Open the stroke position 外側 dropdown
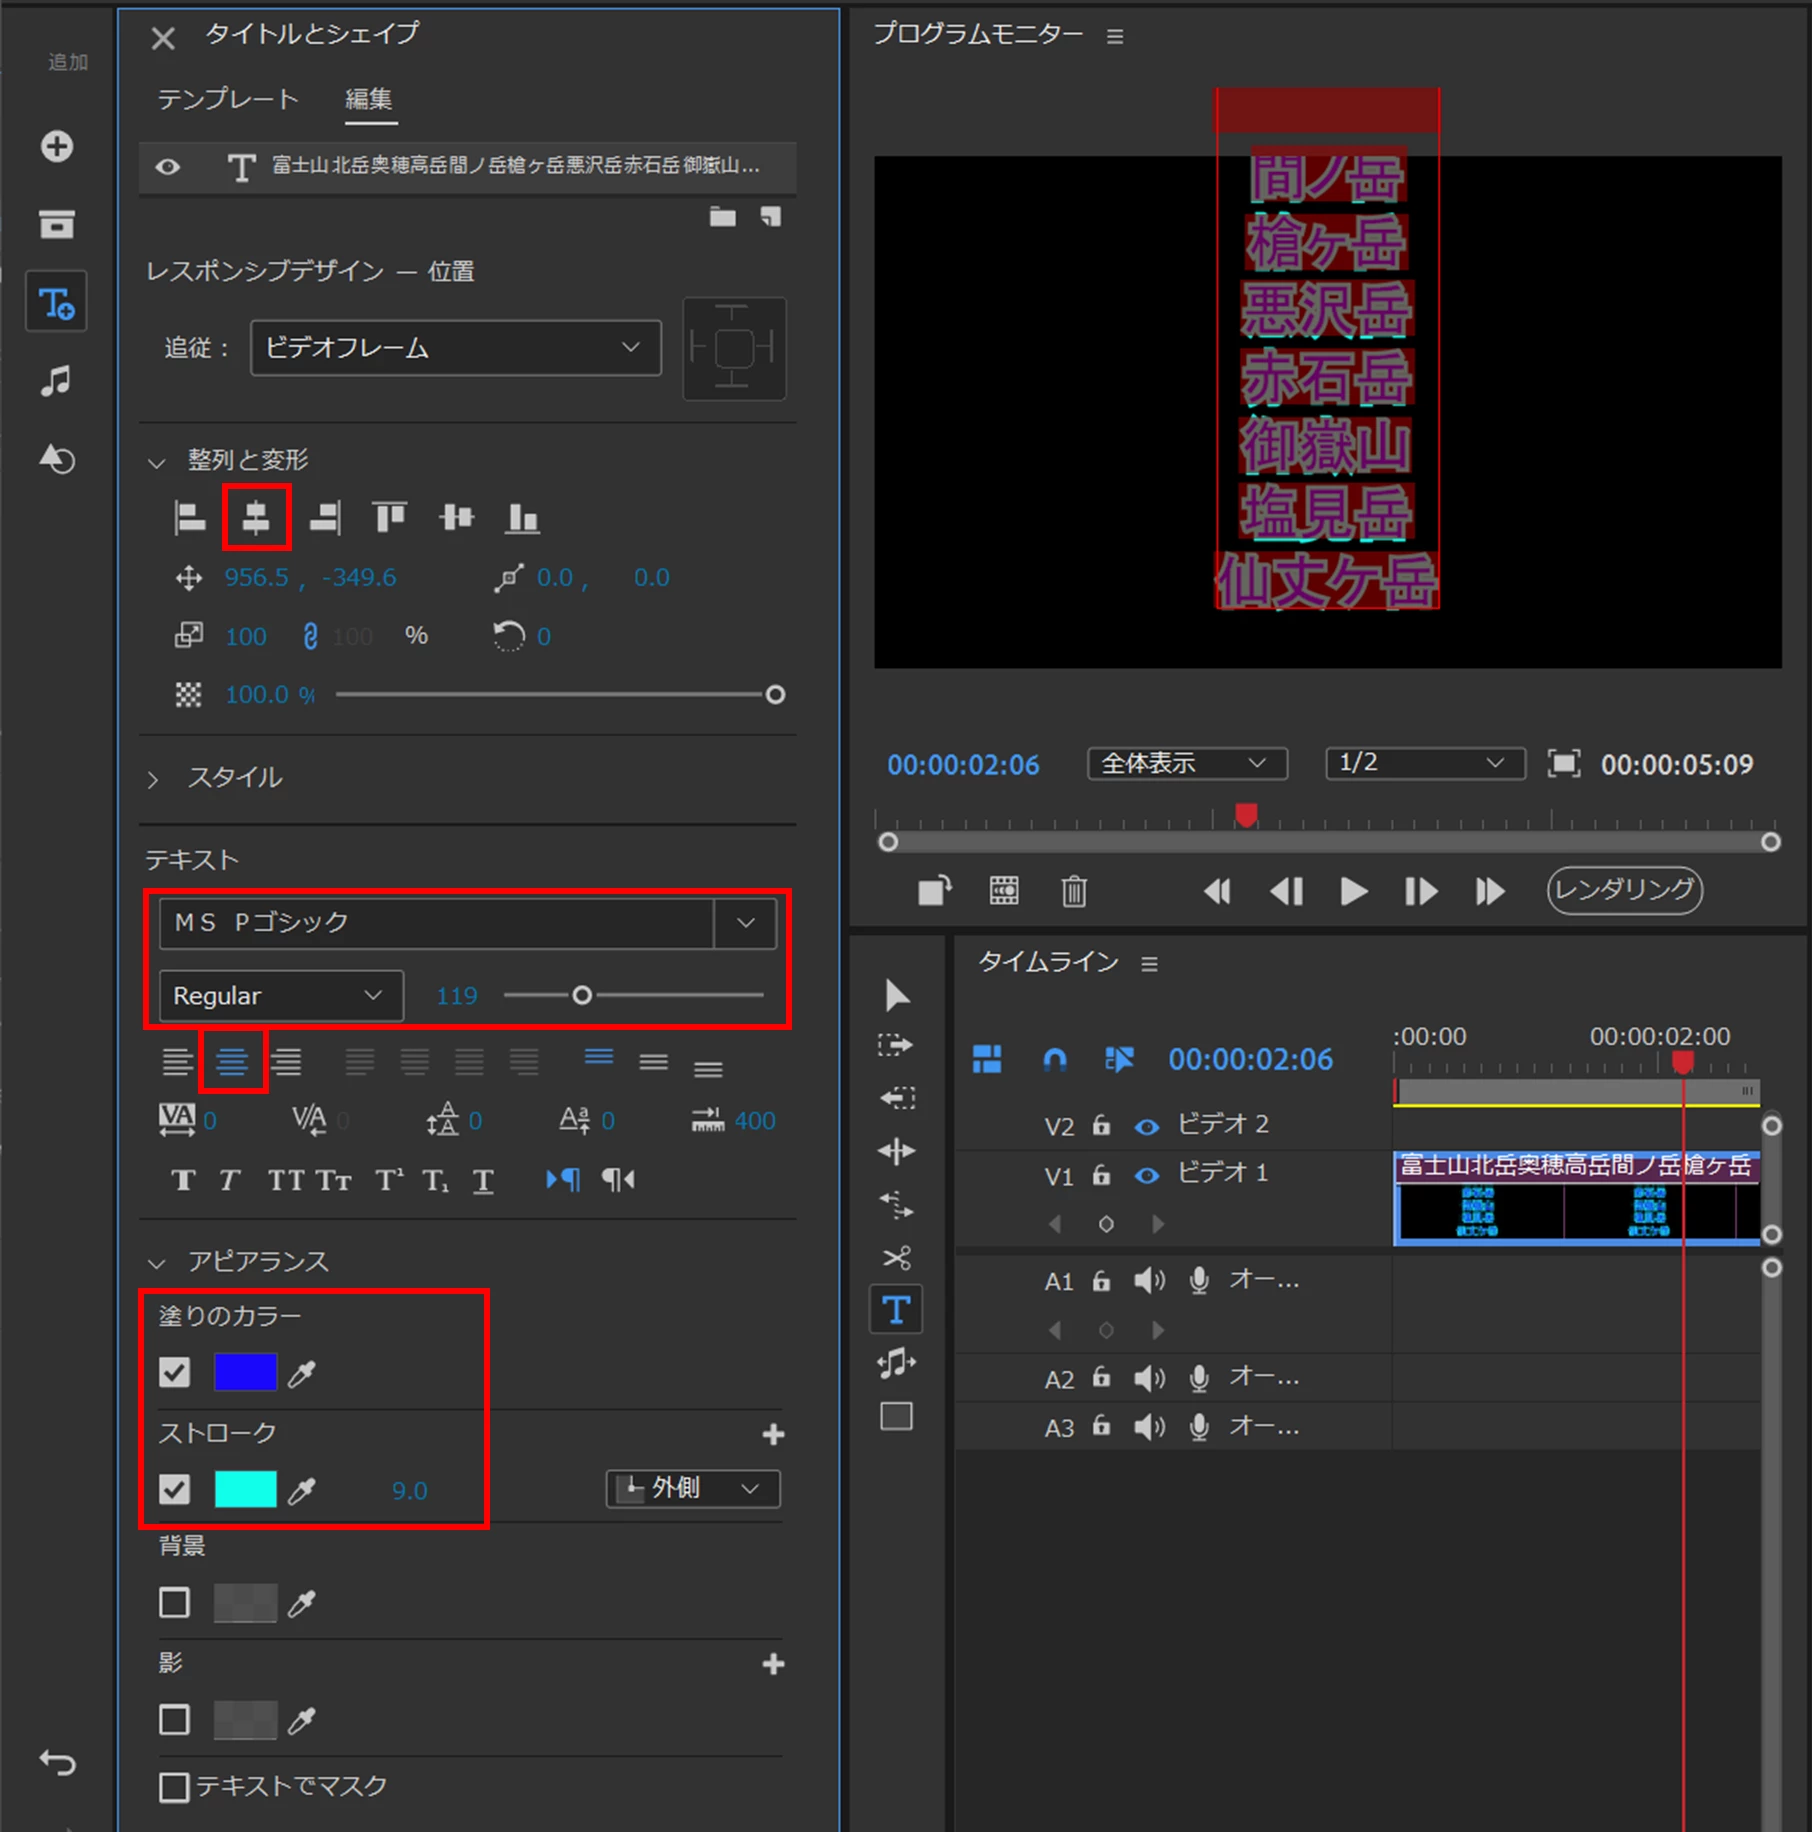 (693, 1489)
